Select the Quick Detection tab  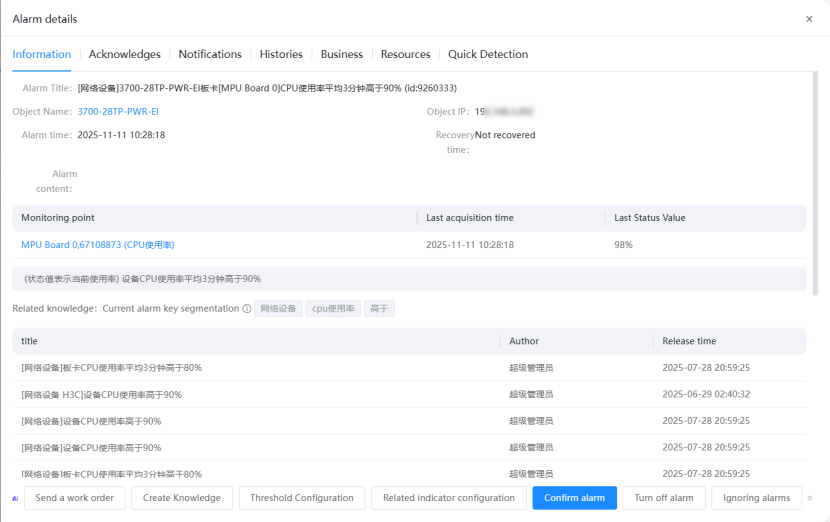[488, 54]
